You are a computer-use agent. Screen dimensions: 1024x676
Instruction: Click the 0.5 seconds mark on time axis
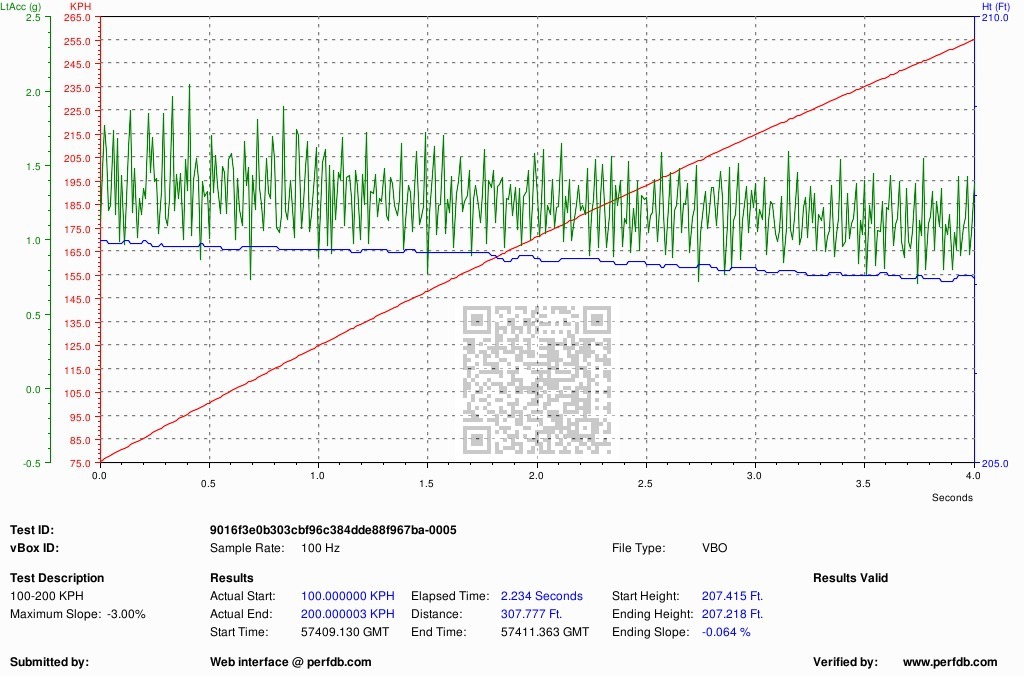click(209, 478)
